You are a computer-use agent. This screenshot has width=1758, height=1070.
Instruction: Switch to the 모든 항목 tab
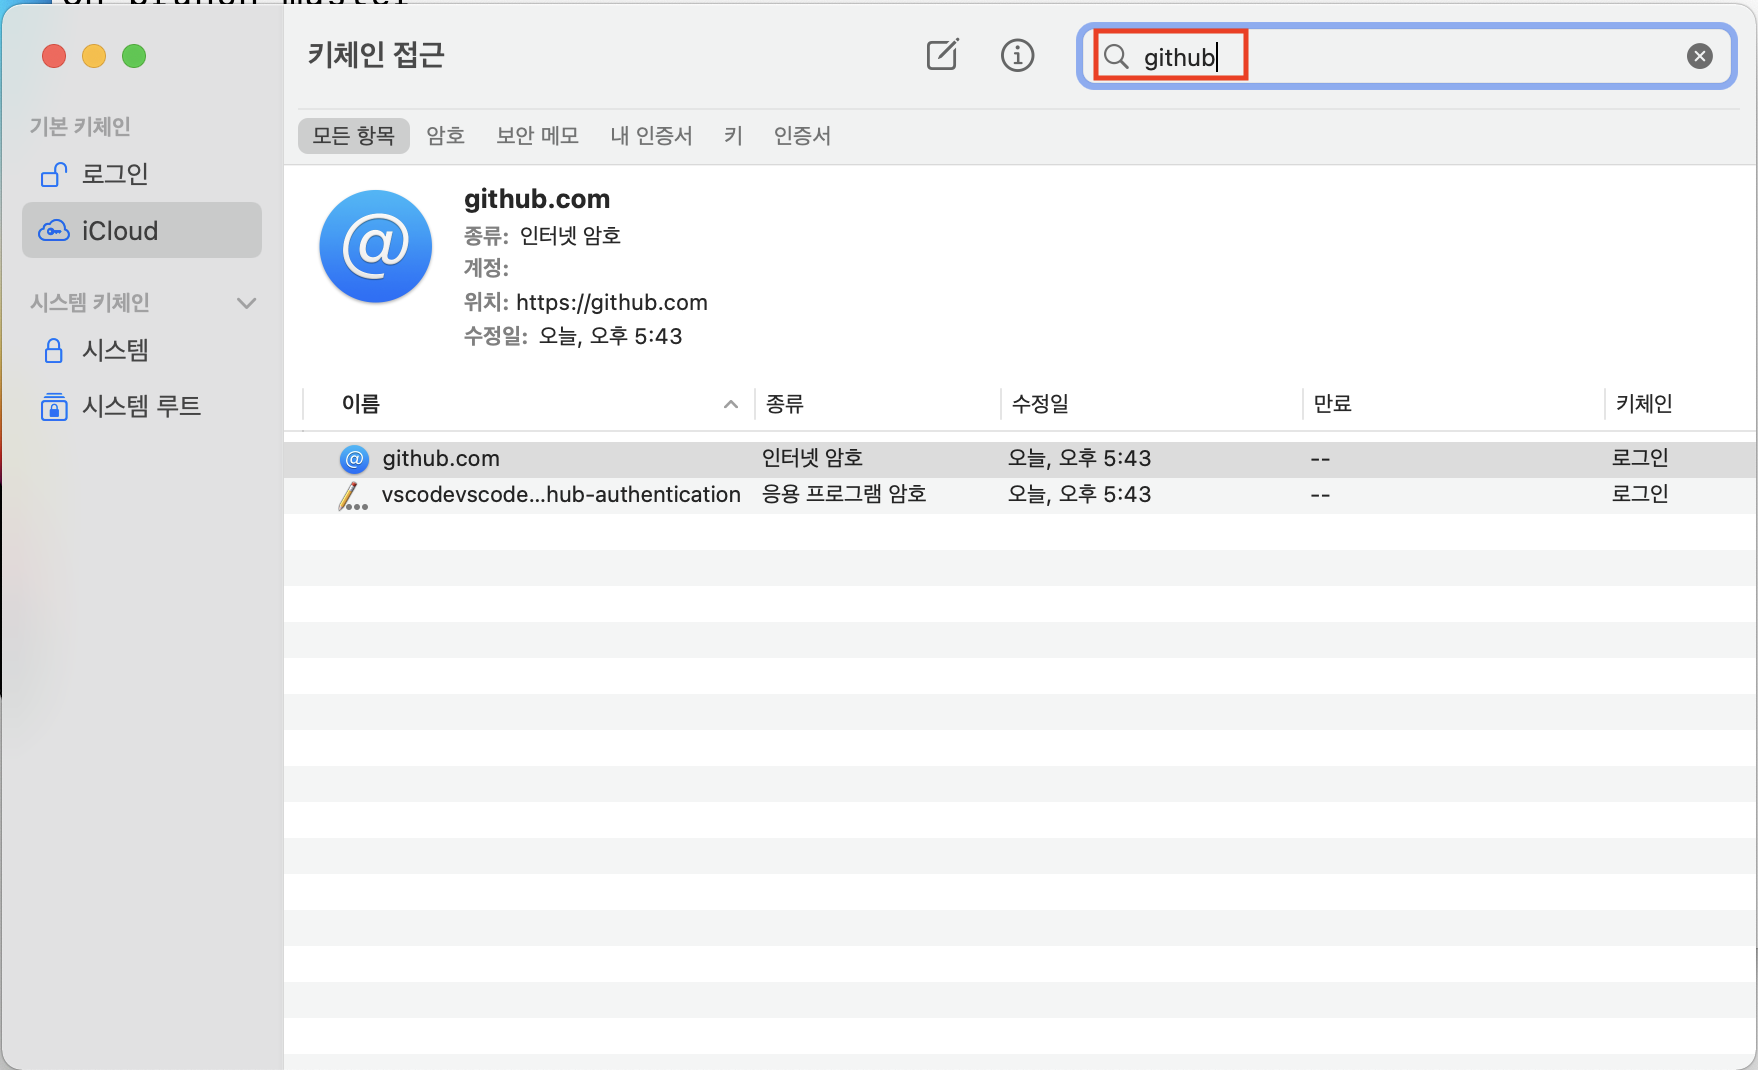(x=354, y=136)
